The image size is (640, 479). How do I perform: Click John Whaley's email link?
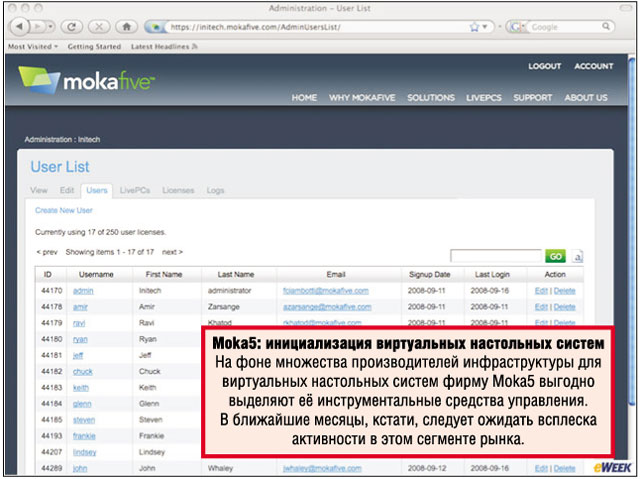(x=322, y=468)
